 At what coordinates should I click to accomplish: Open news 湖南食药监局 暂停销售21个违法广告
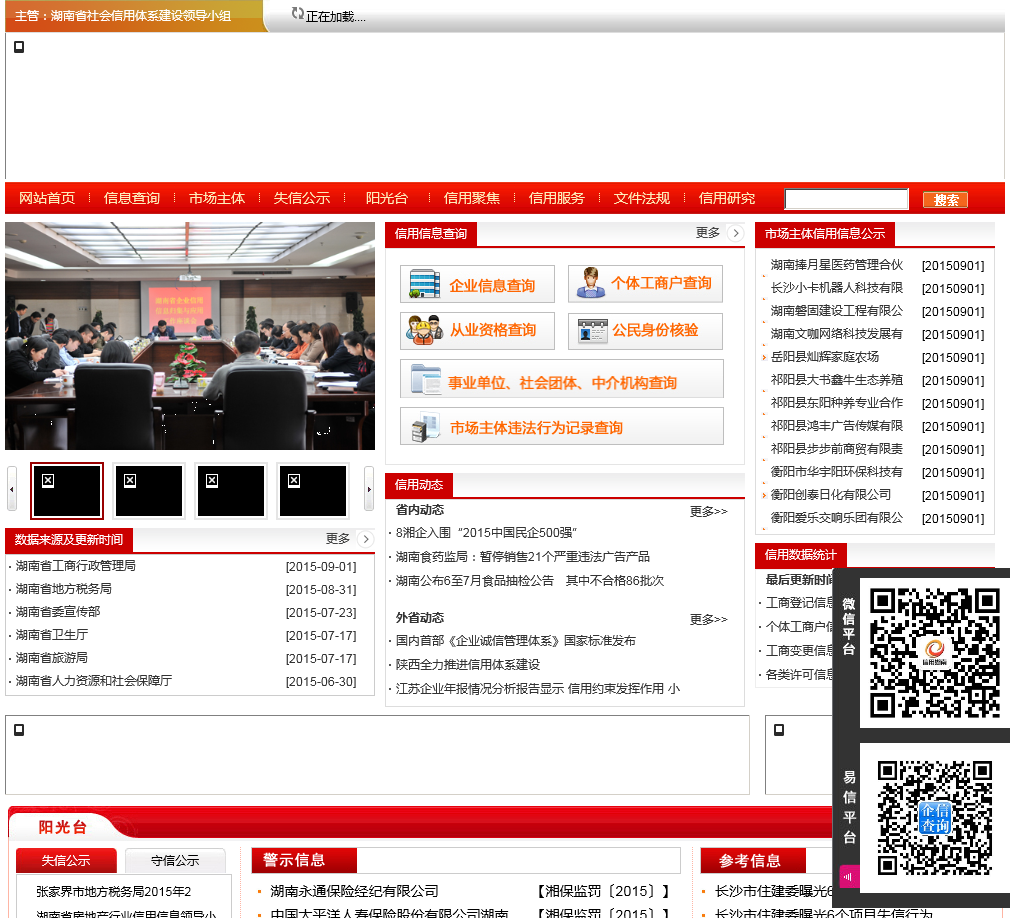click(x=522, y=557)
